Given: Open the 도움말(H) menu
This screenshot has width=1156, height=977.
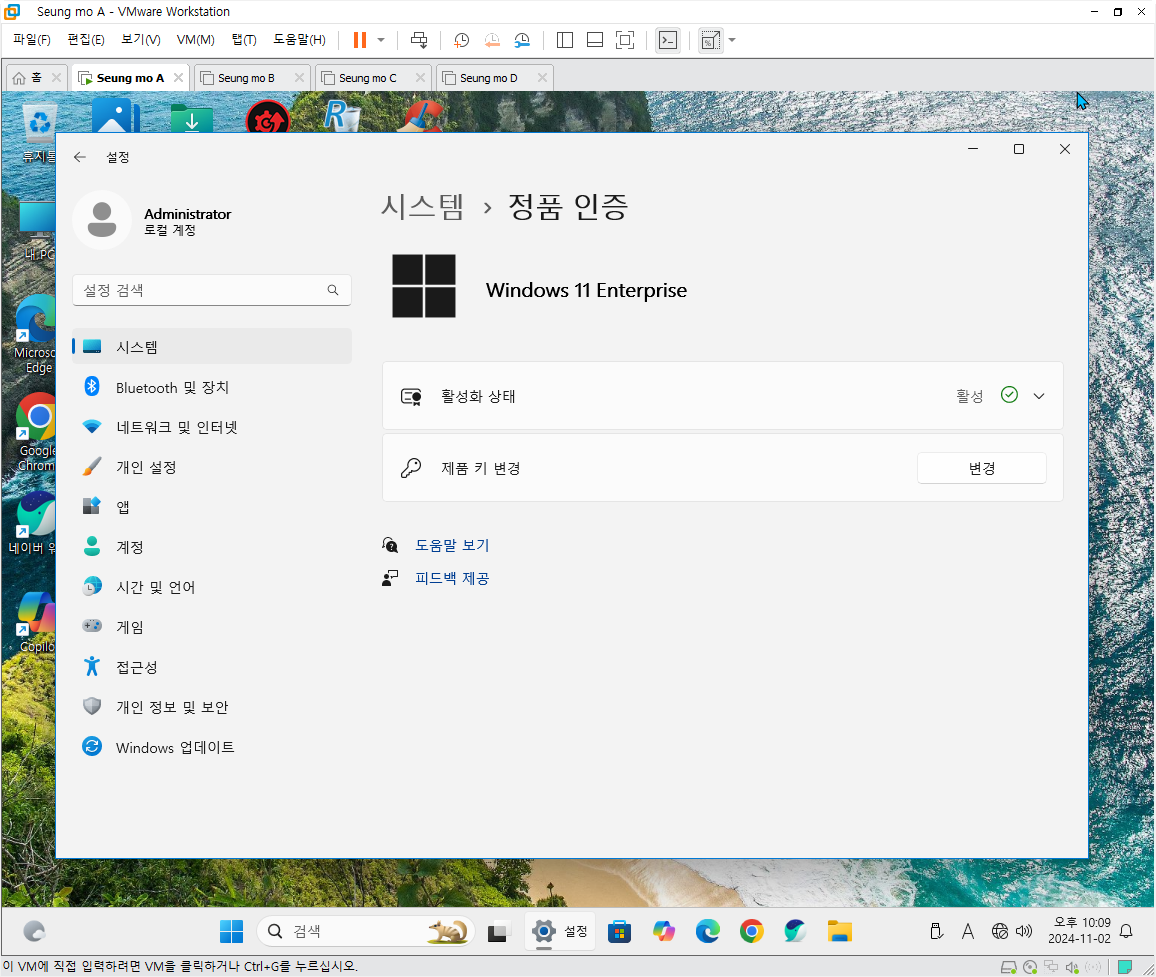Looking at the screenshot, I should tap(299, 40).
